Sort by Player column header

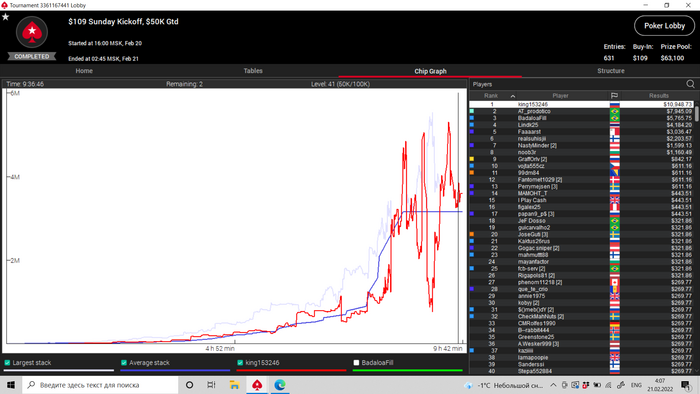click(x=560, y=95)
